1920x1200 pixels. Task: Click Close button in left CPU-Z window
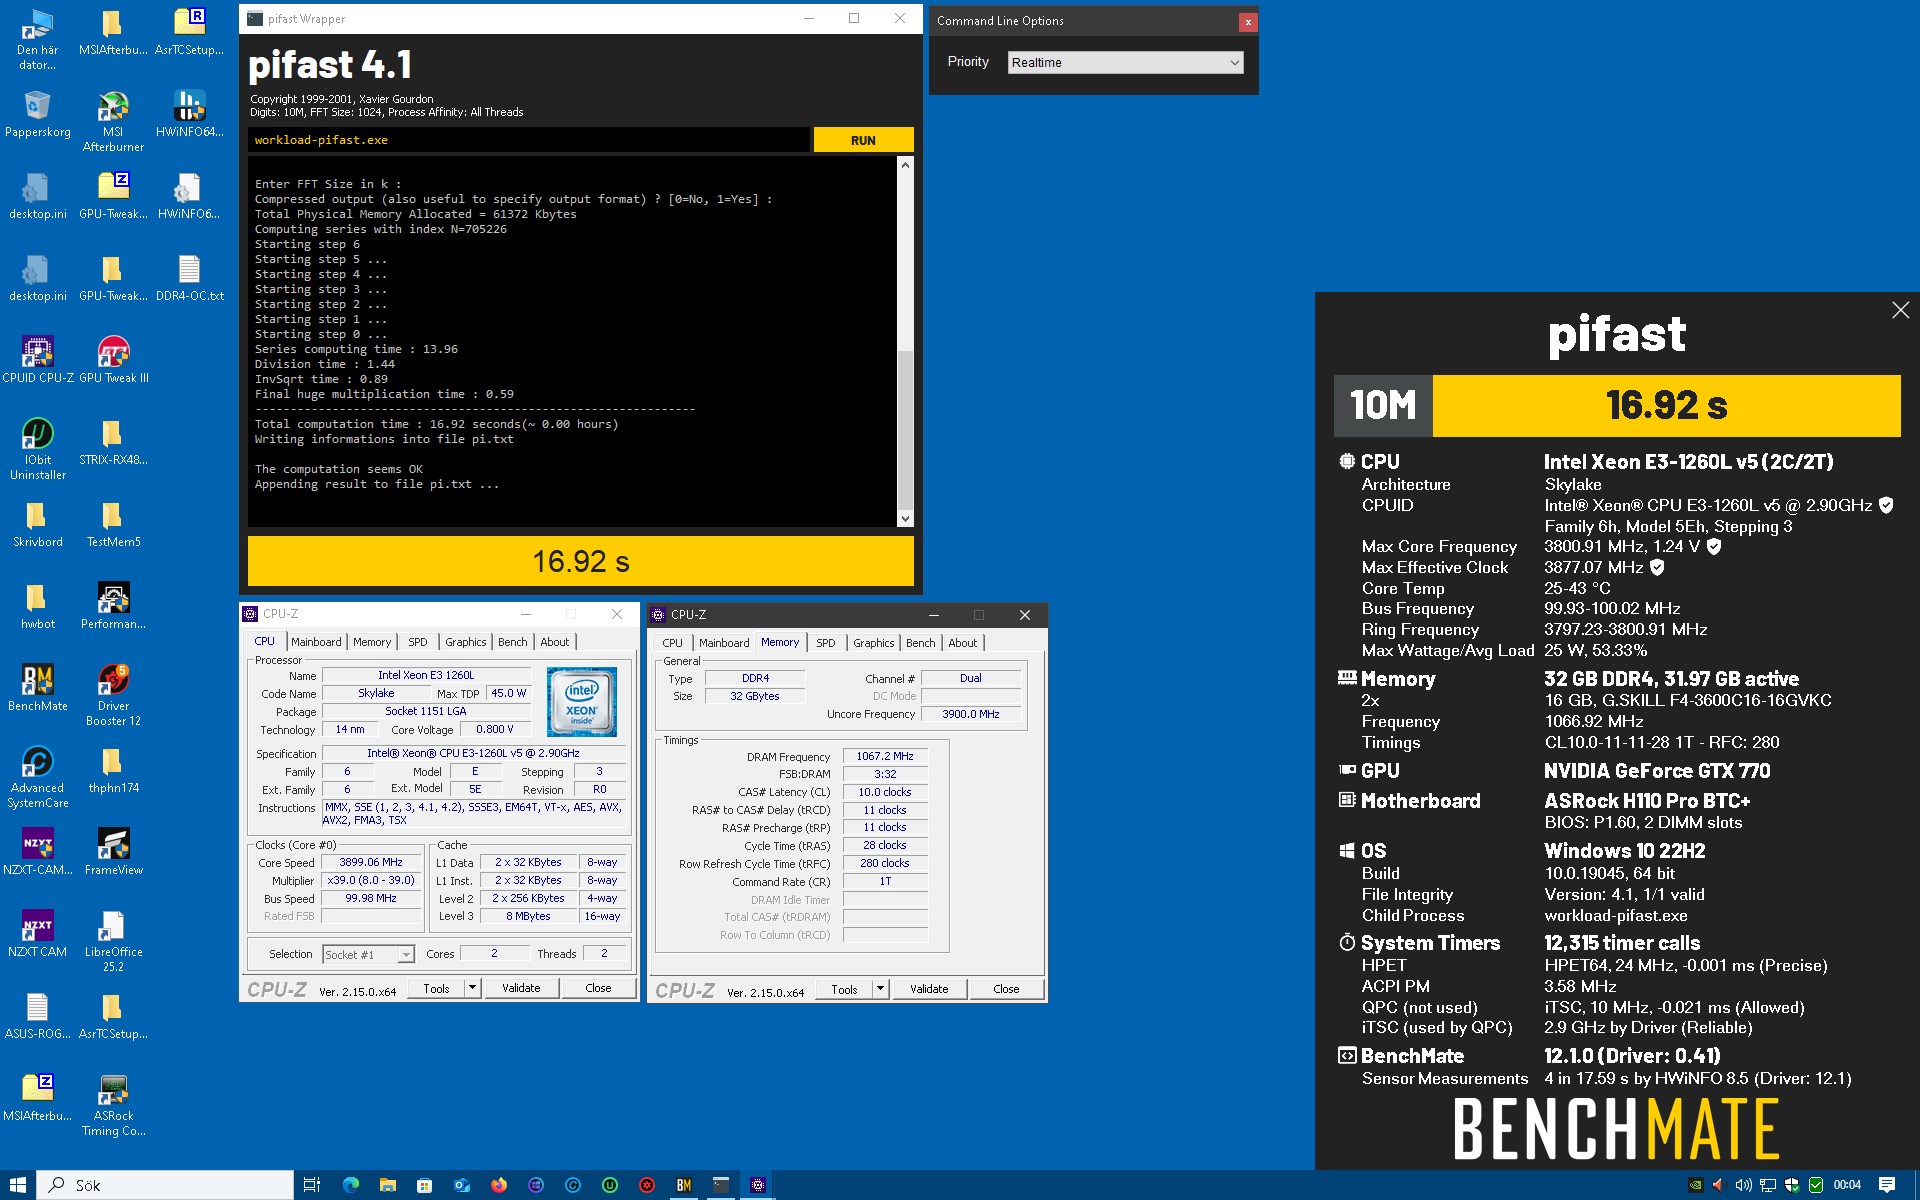pos(598,988)
